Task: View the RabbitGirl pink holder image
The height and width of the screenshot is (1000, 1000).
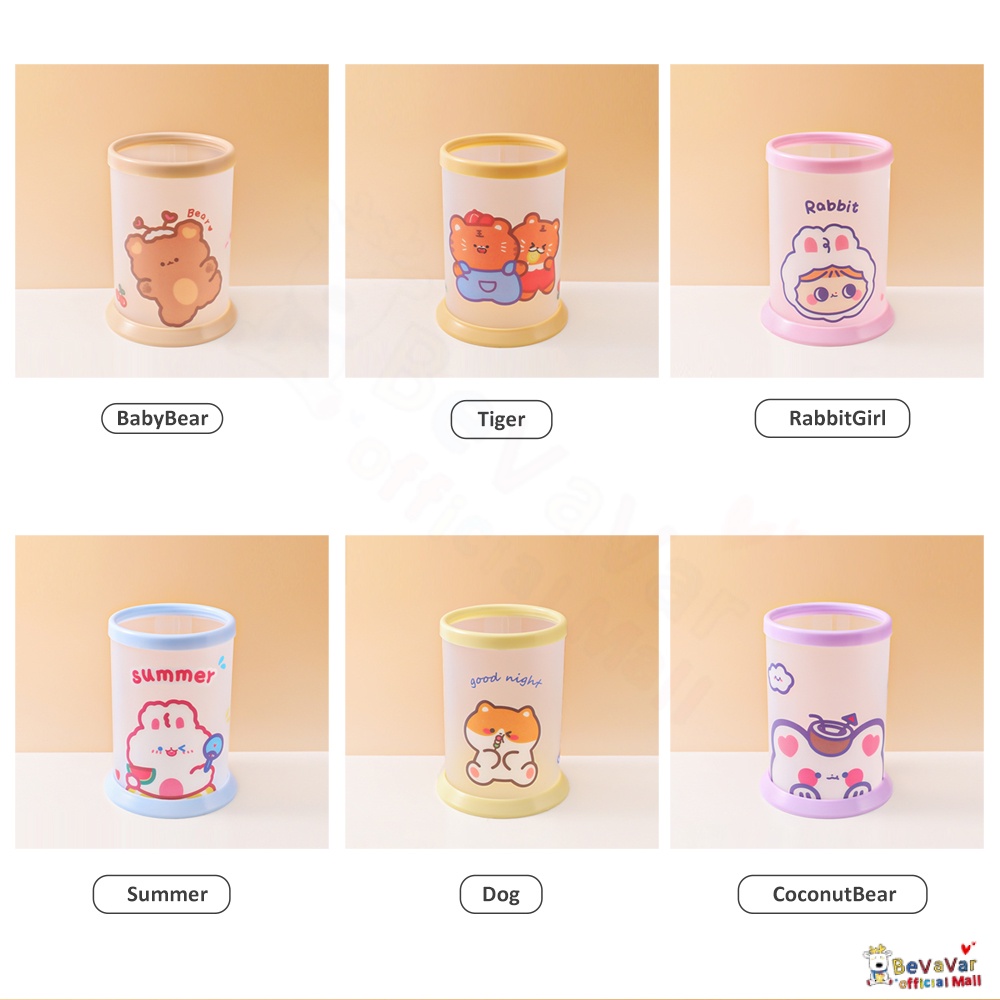Action: pyautogui.click(x=827, y=221)
